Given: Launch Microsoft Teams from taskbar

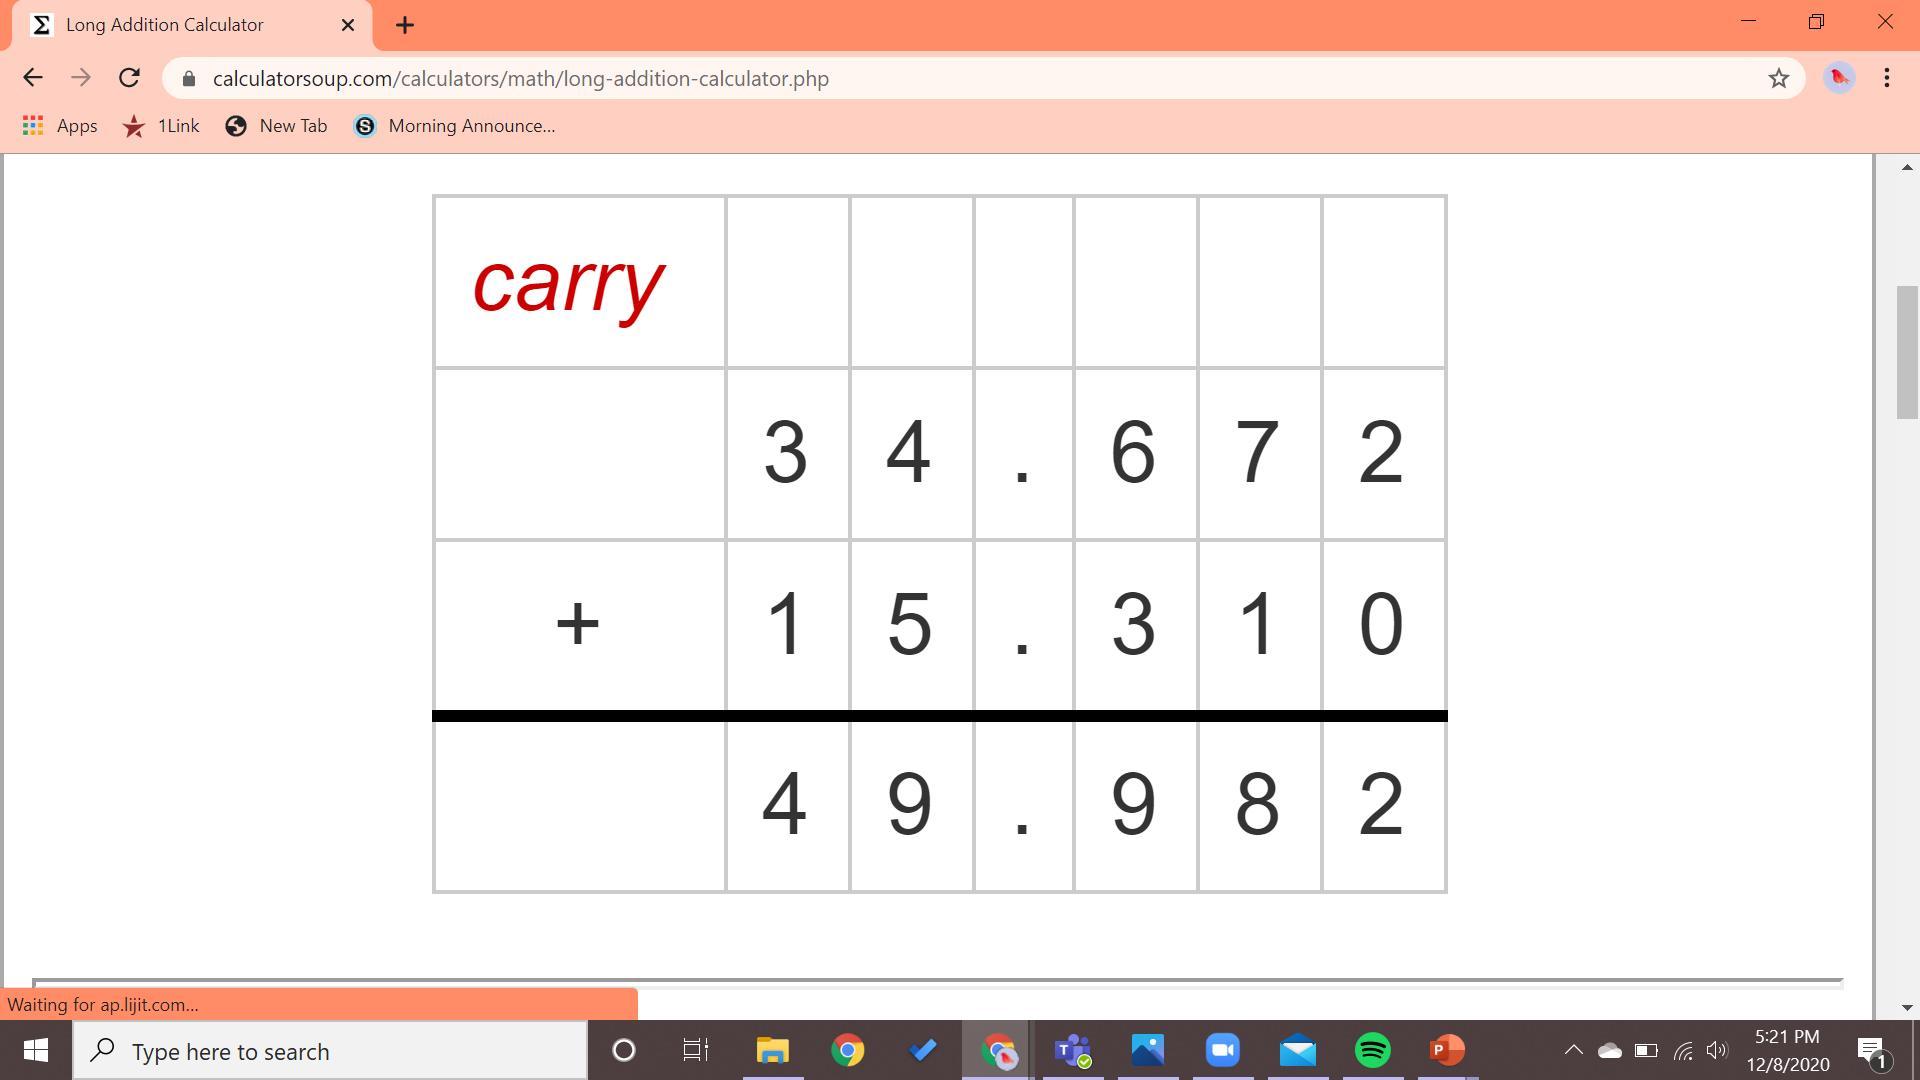Looking at the screenshot, I should pyautogui.click(x=1072, y=1050).
